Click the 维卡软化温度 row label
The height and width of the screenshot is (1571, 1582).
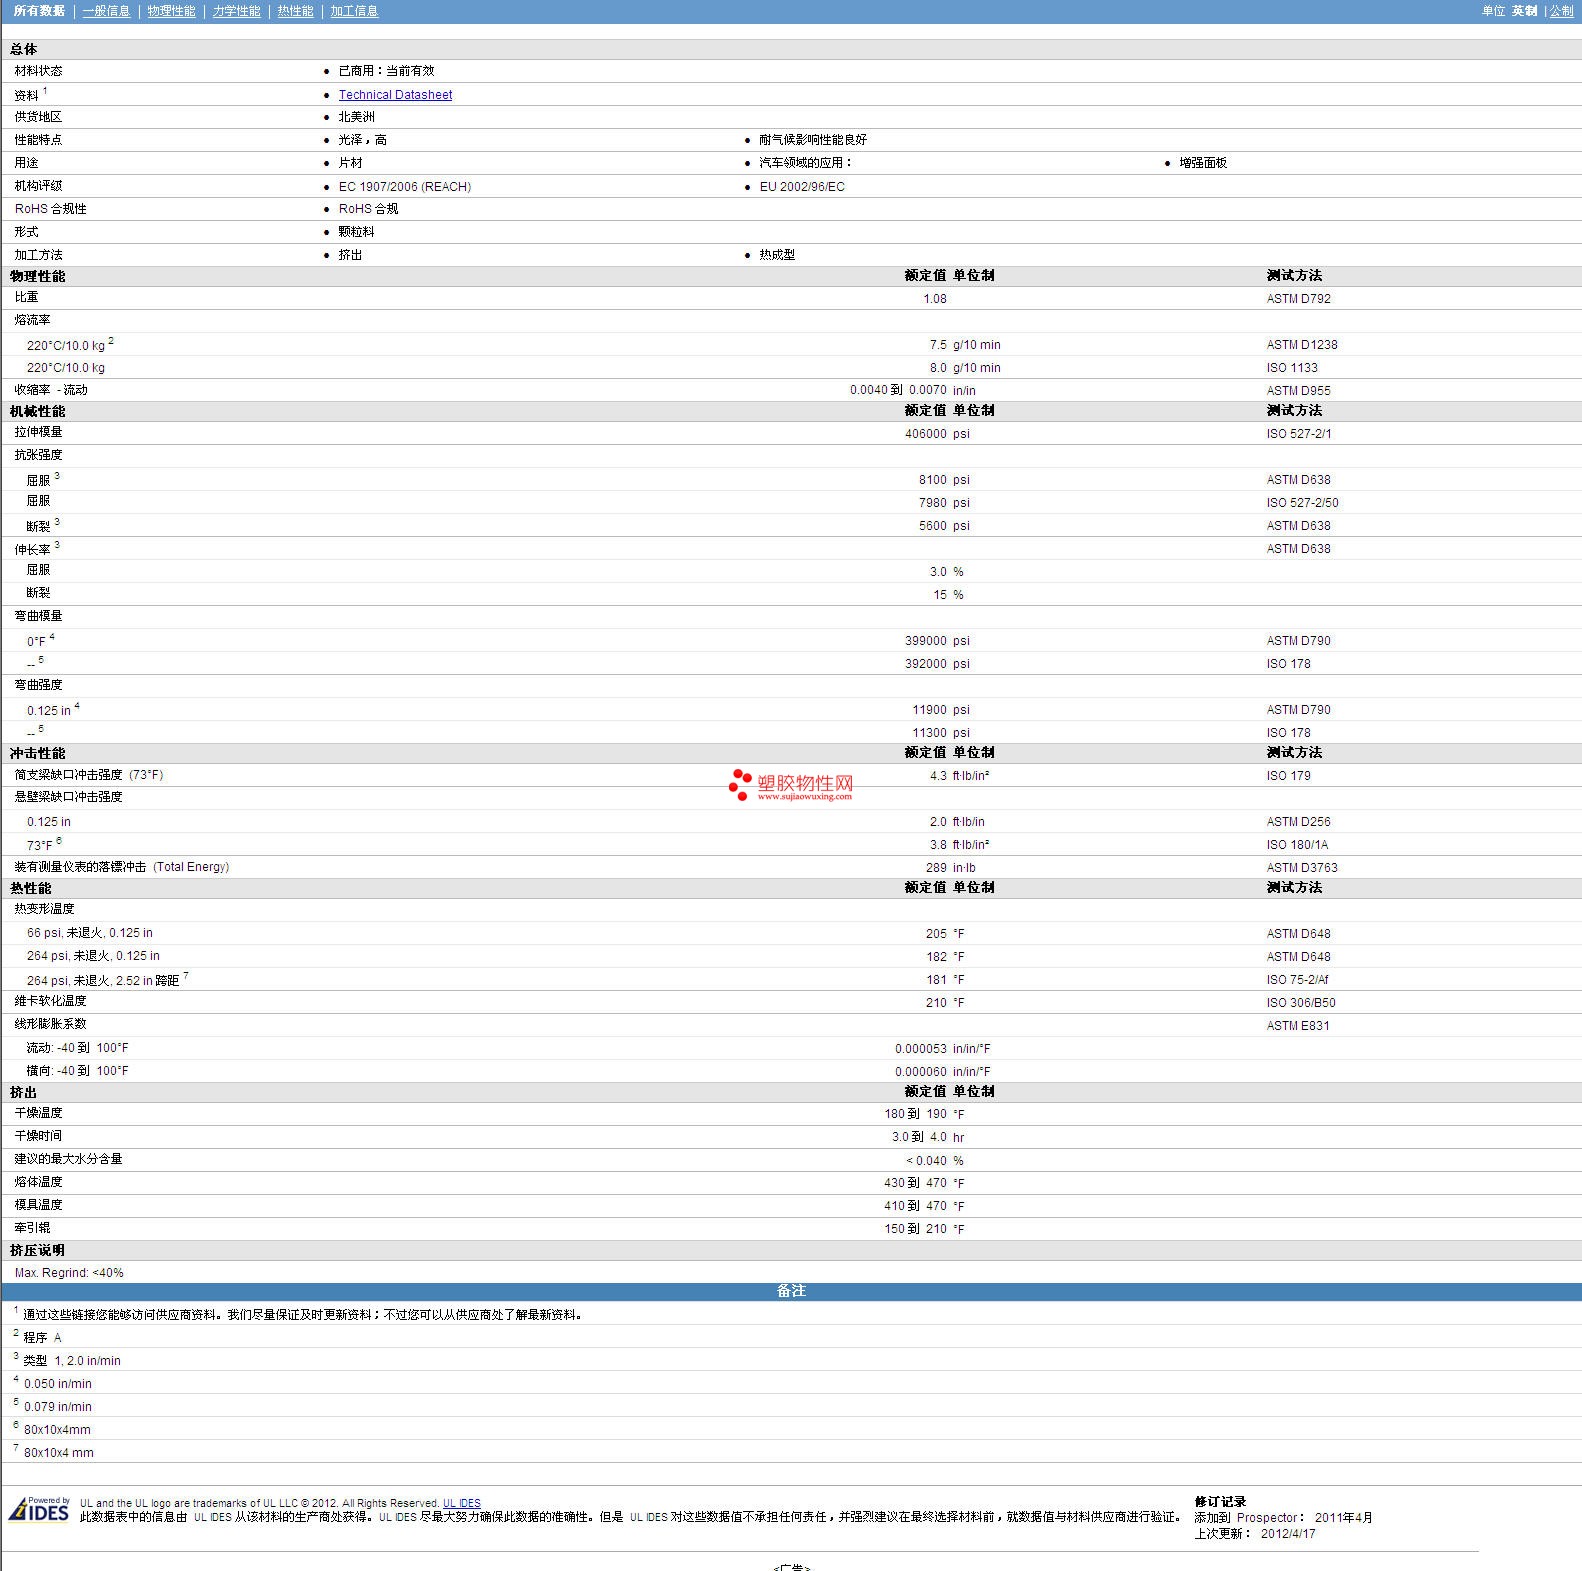point(50,1001)
